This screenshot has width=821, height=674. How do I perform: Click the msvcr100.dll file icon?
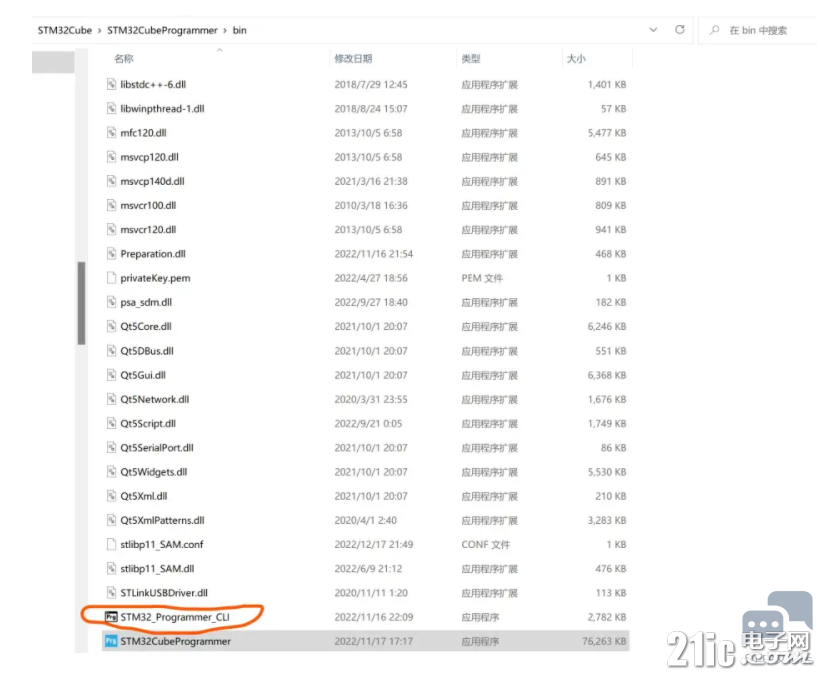[111, 205]
